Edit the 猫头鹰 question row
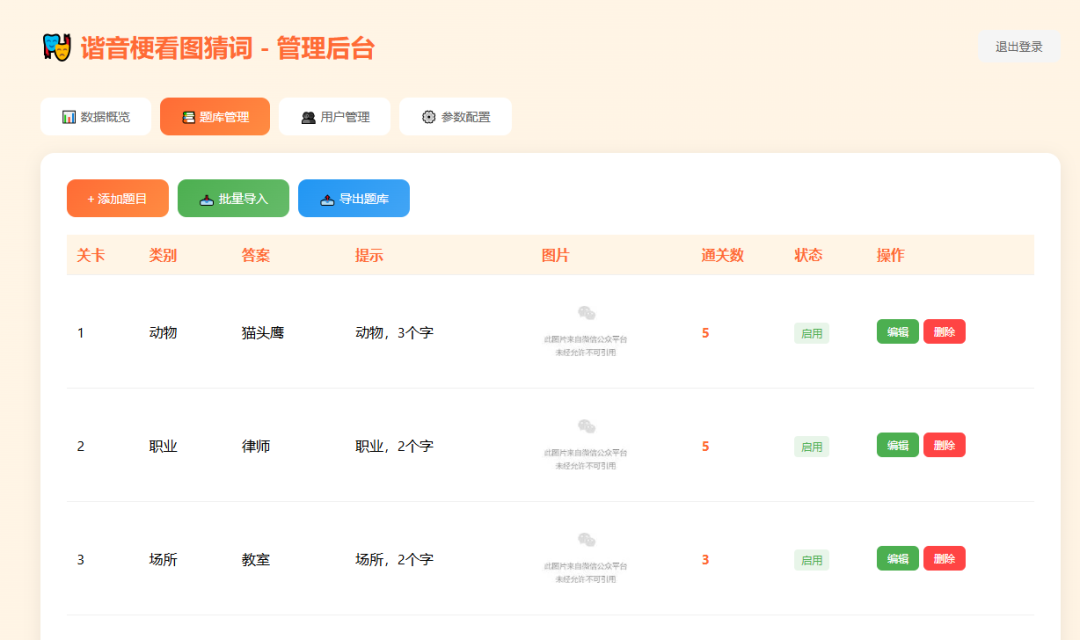This screenshot has height=640, width=1080. 897,332
